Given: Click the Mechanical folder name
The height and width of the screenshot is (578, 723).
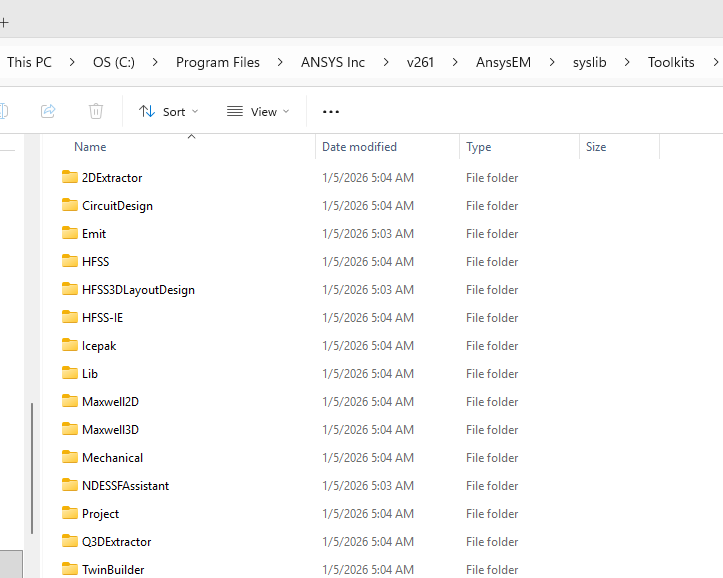Looking at the screenshot, I should (x=113, y=458).
